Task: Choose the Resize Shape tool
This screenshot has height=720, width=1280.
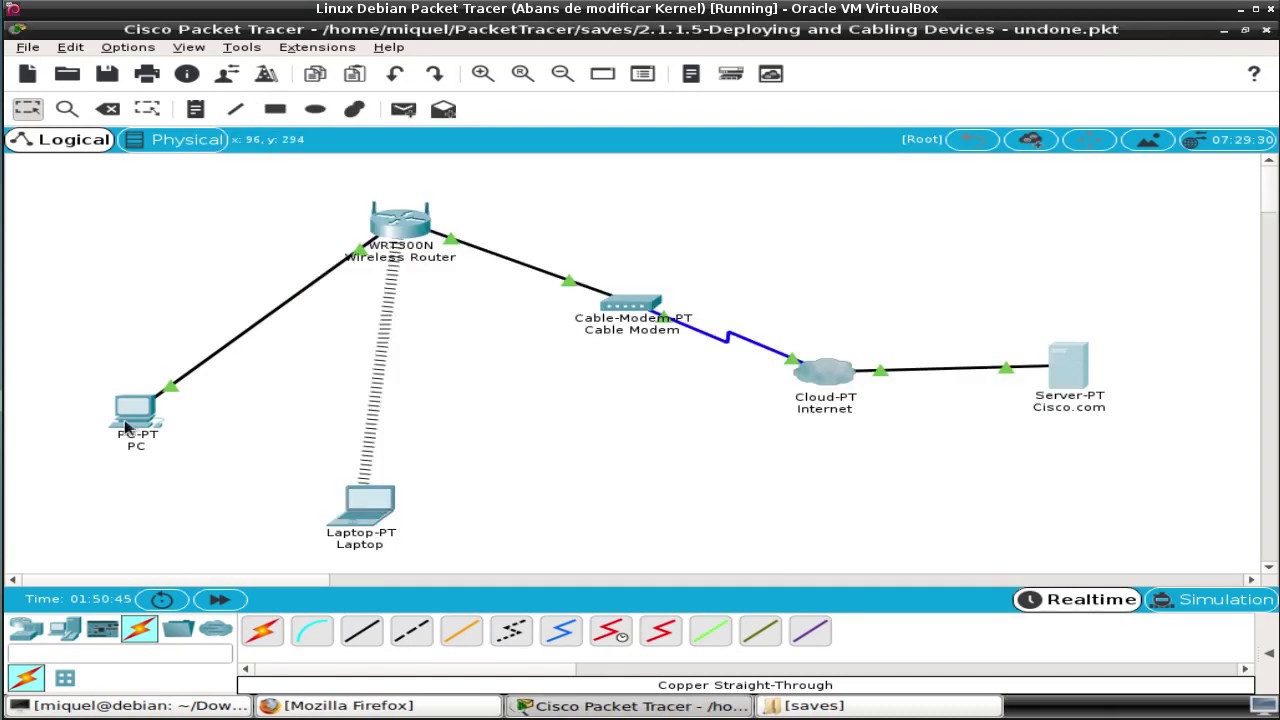Action: [x=147, y=109]
